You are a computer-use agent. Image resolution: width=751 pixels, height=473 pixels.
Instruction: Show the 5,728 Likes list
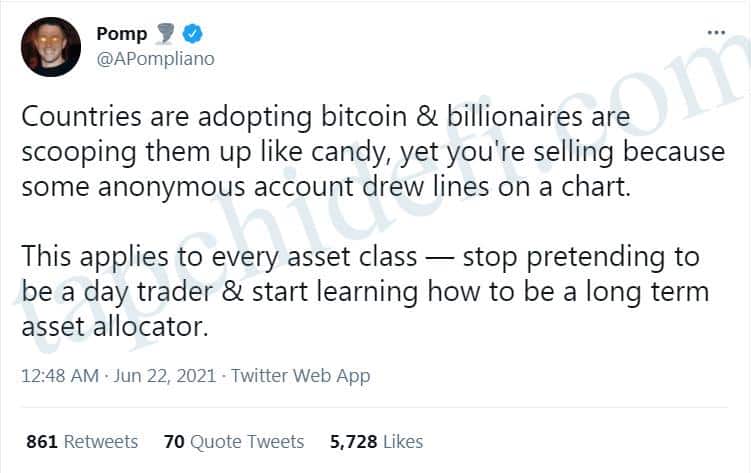point(376,441)
